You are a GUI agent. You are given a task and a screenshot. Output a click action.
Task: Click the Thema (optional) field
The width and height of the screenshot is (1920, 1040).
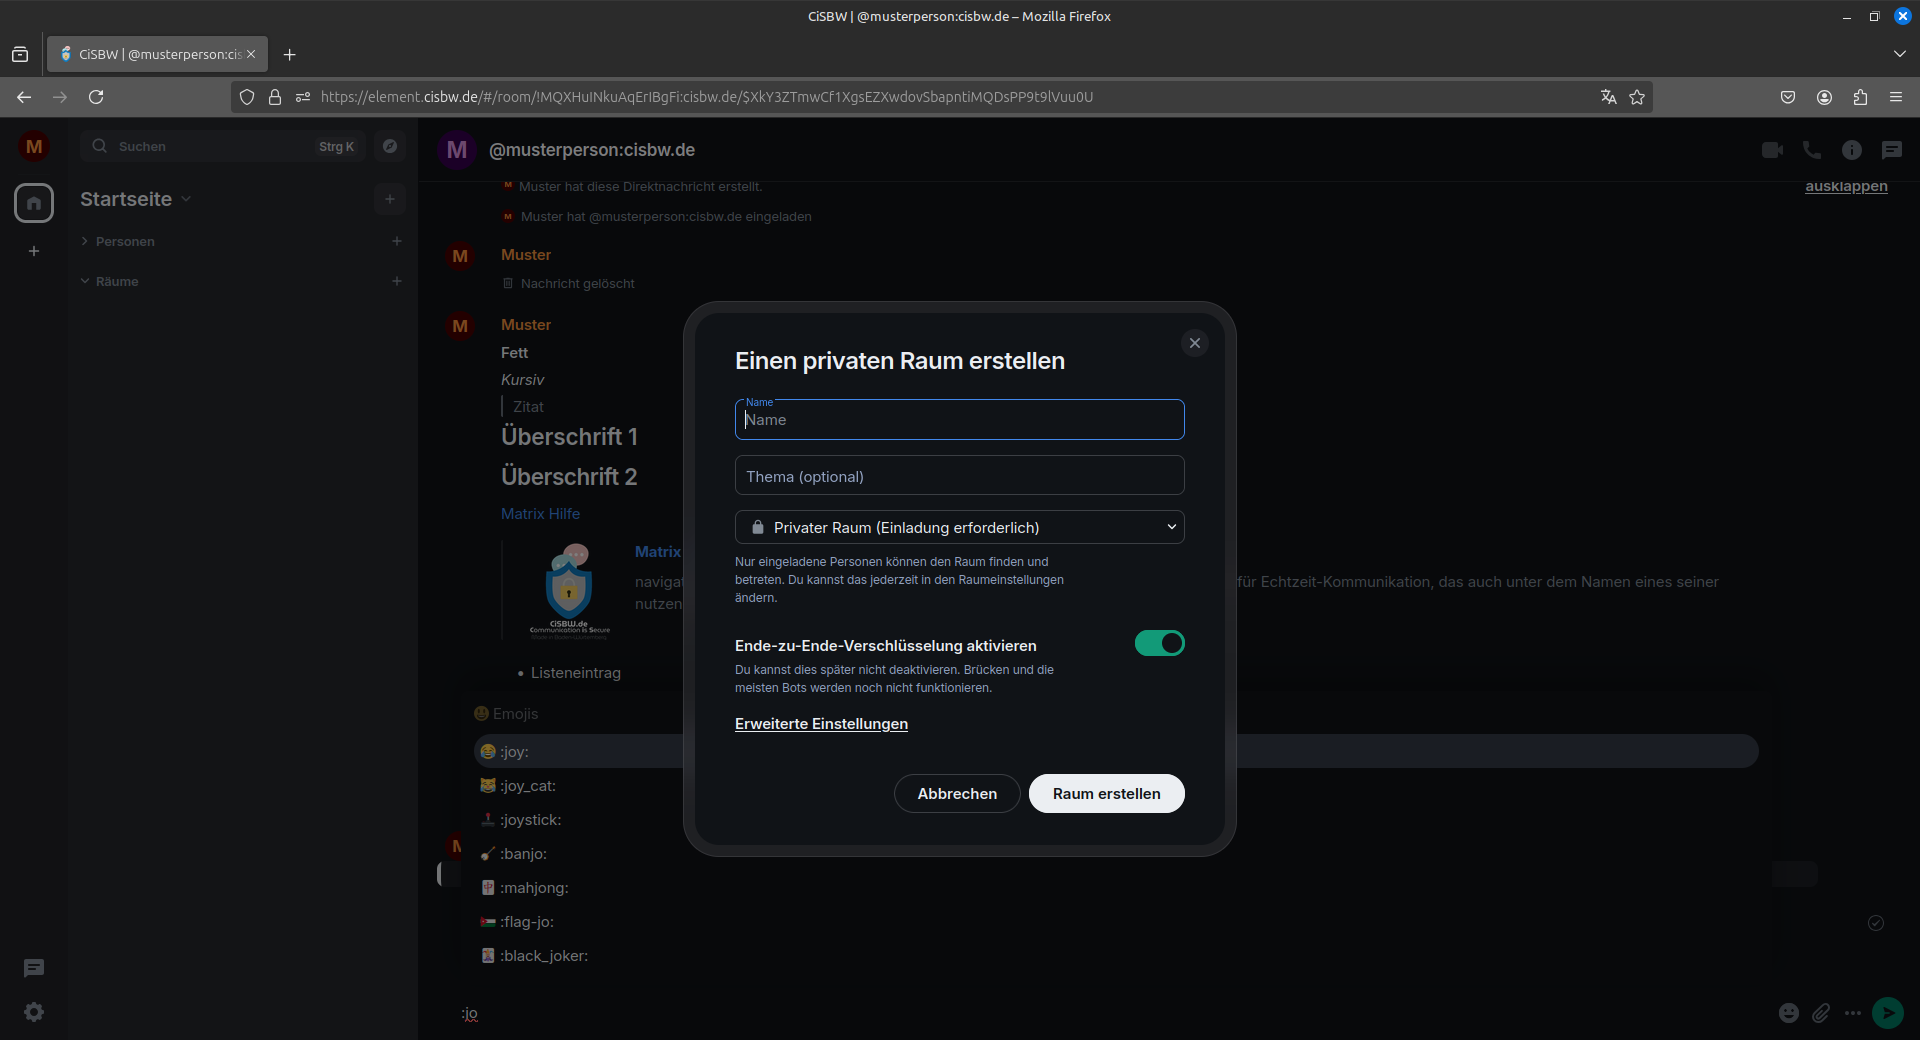[959, 476]
